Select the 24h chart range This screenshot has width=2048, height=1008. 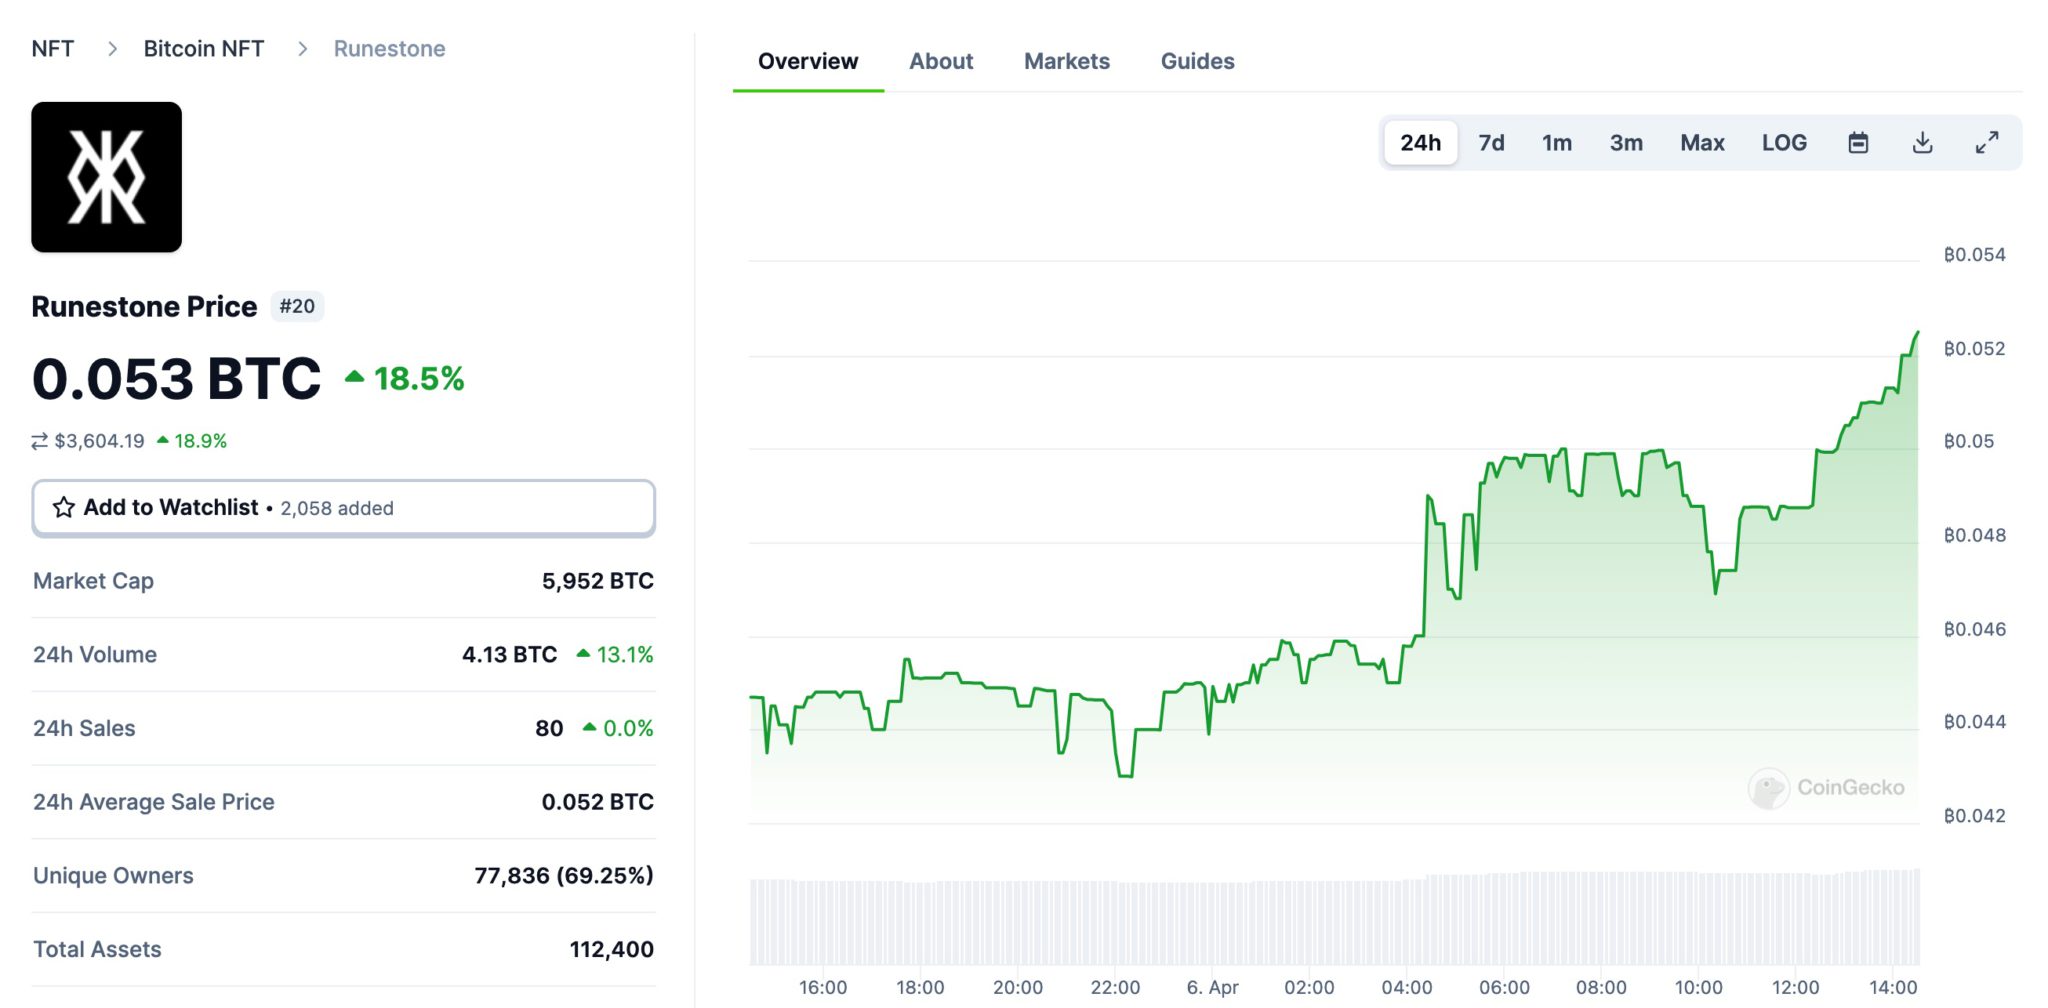(1420, 143)
